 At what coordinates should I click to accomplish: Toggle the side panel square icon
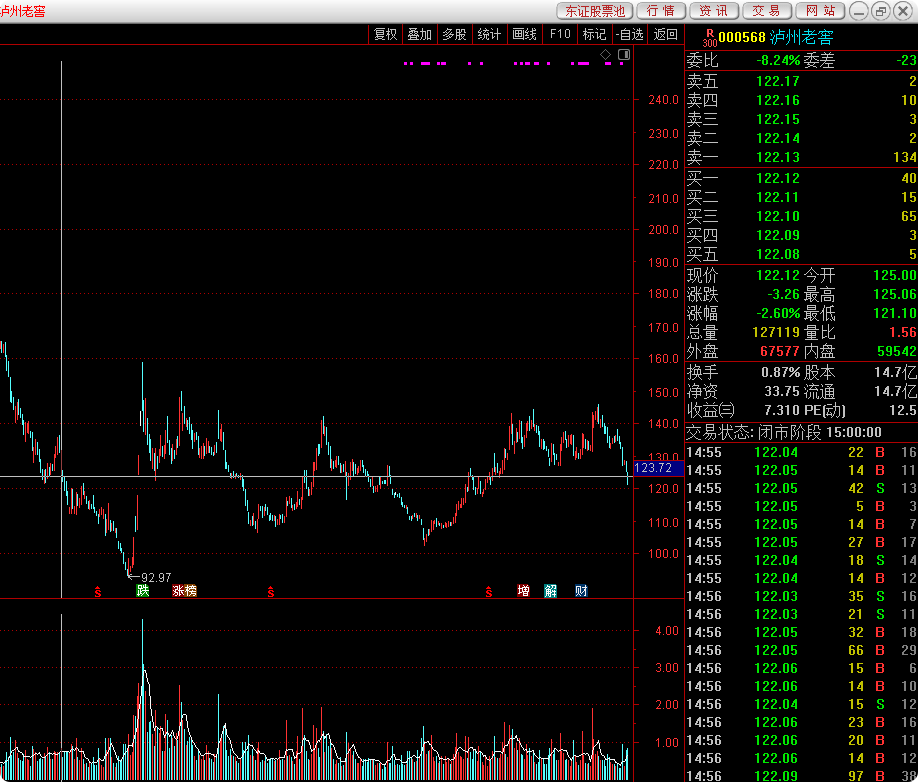[624, 54]
